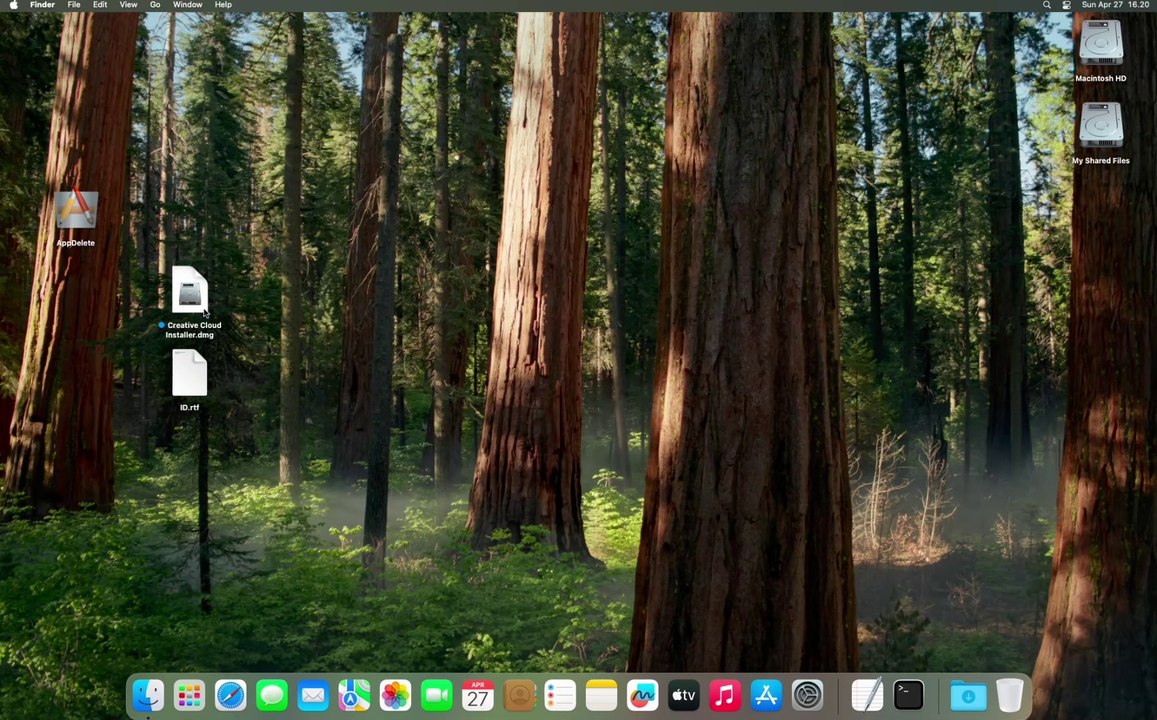
Task: Open Messages in the Dock
Action: pos(272,695)
